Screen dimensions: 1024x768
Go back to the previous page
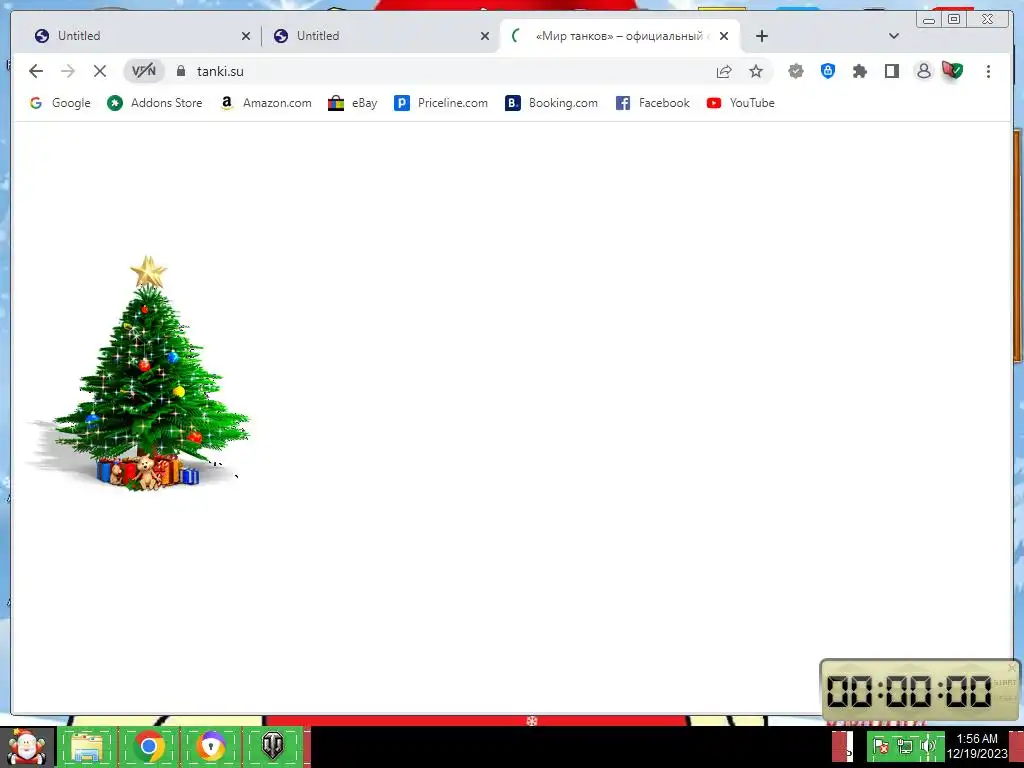tap(36, 71)
